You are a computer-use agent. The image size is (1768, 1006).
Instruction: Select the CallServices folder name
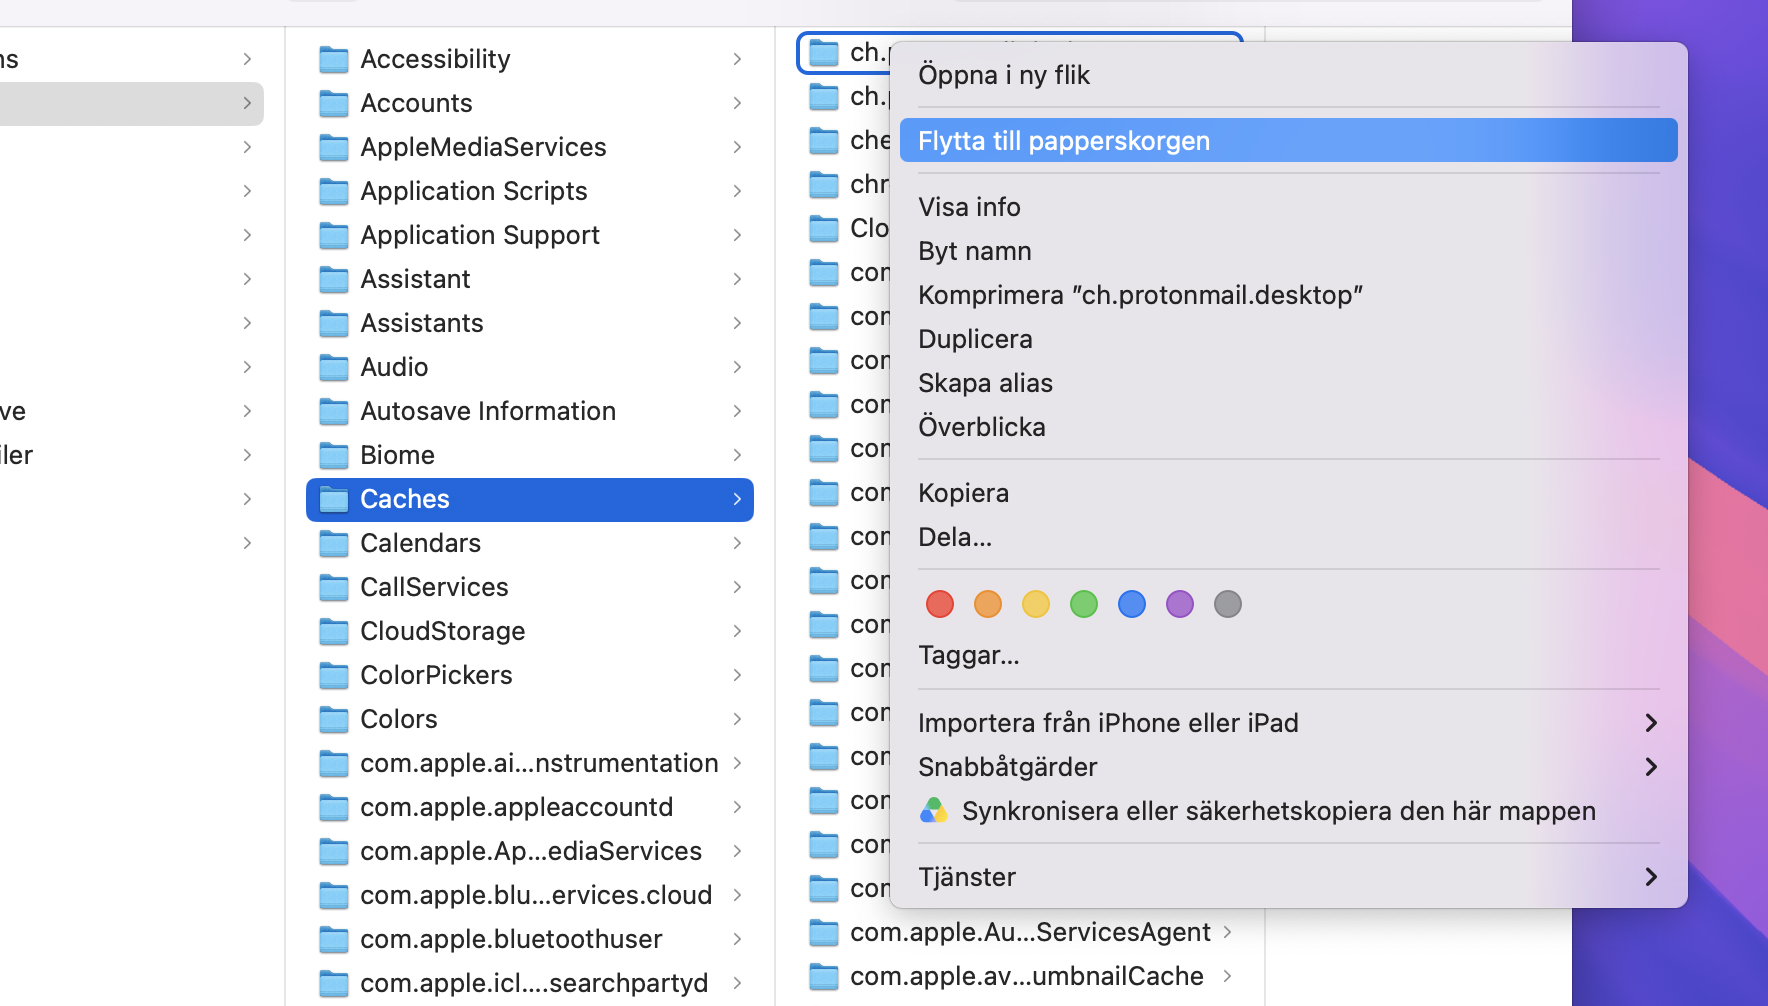(x=434, y=588)
